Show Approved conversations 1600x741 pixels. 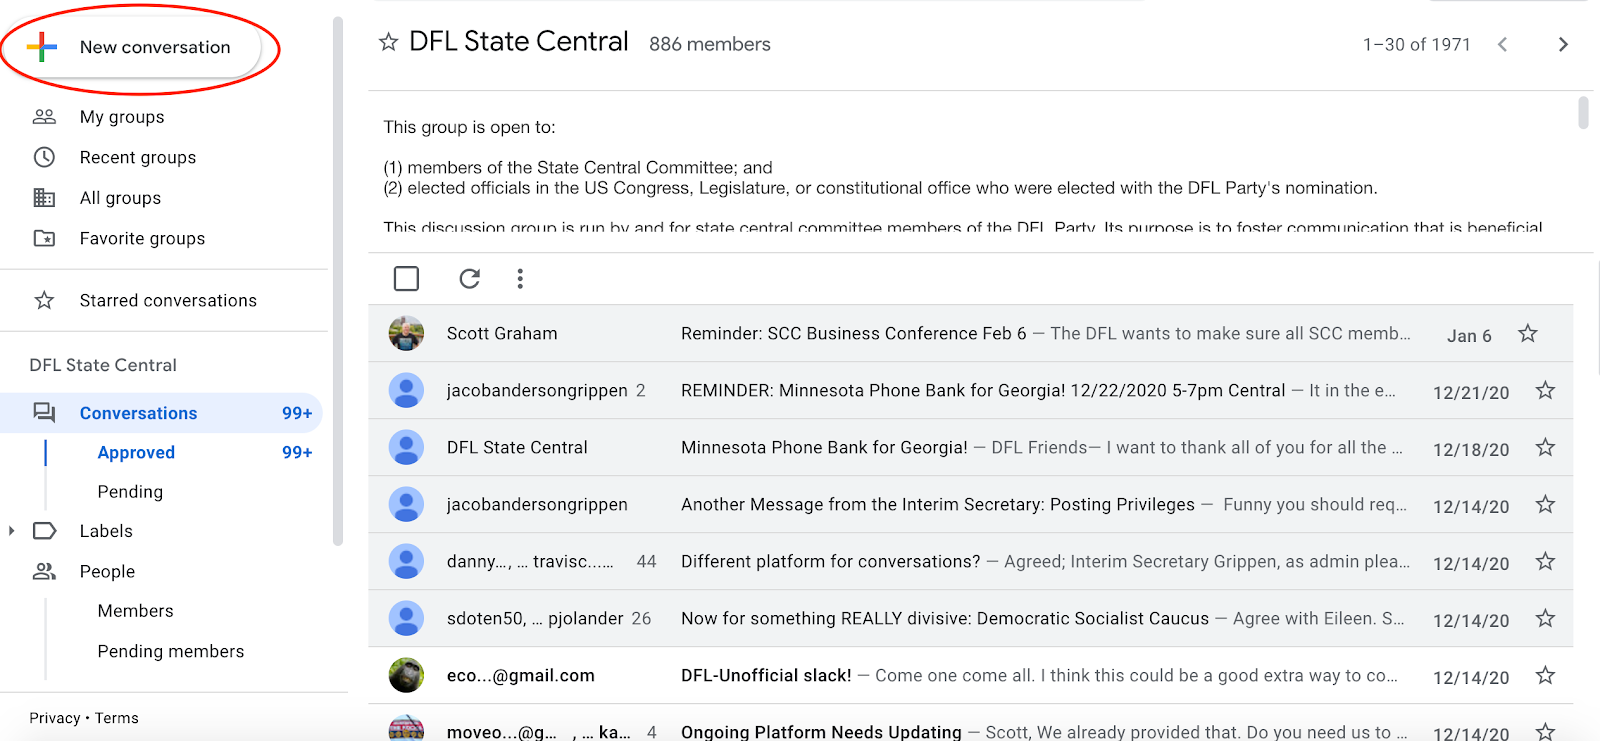pyautogui.click(x=136, y=452)
